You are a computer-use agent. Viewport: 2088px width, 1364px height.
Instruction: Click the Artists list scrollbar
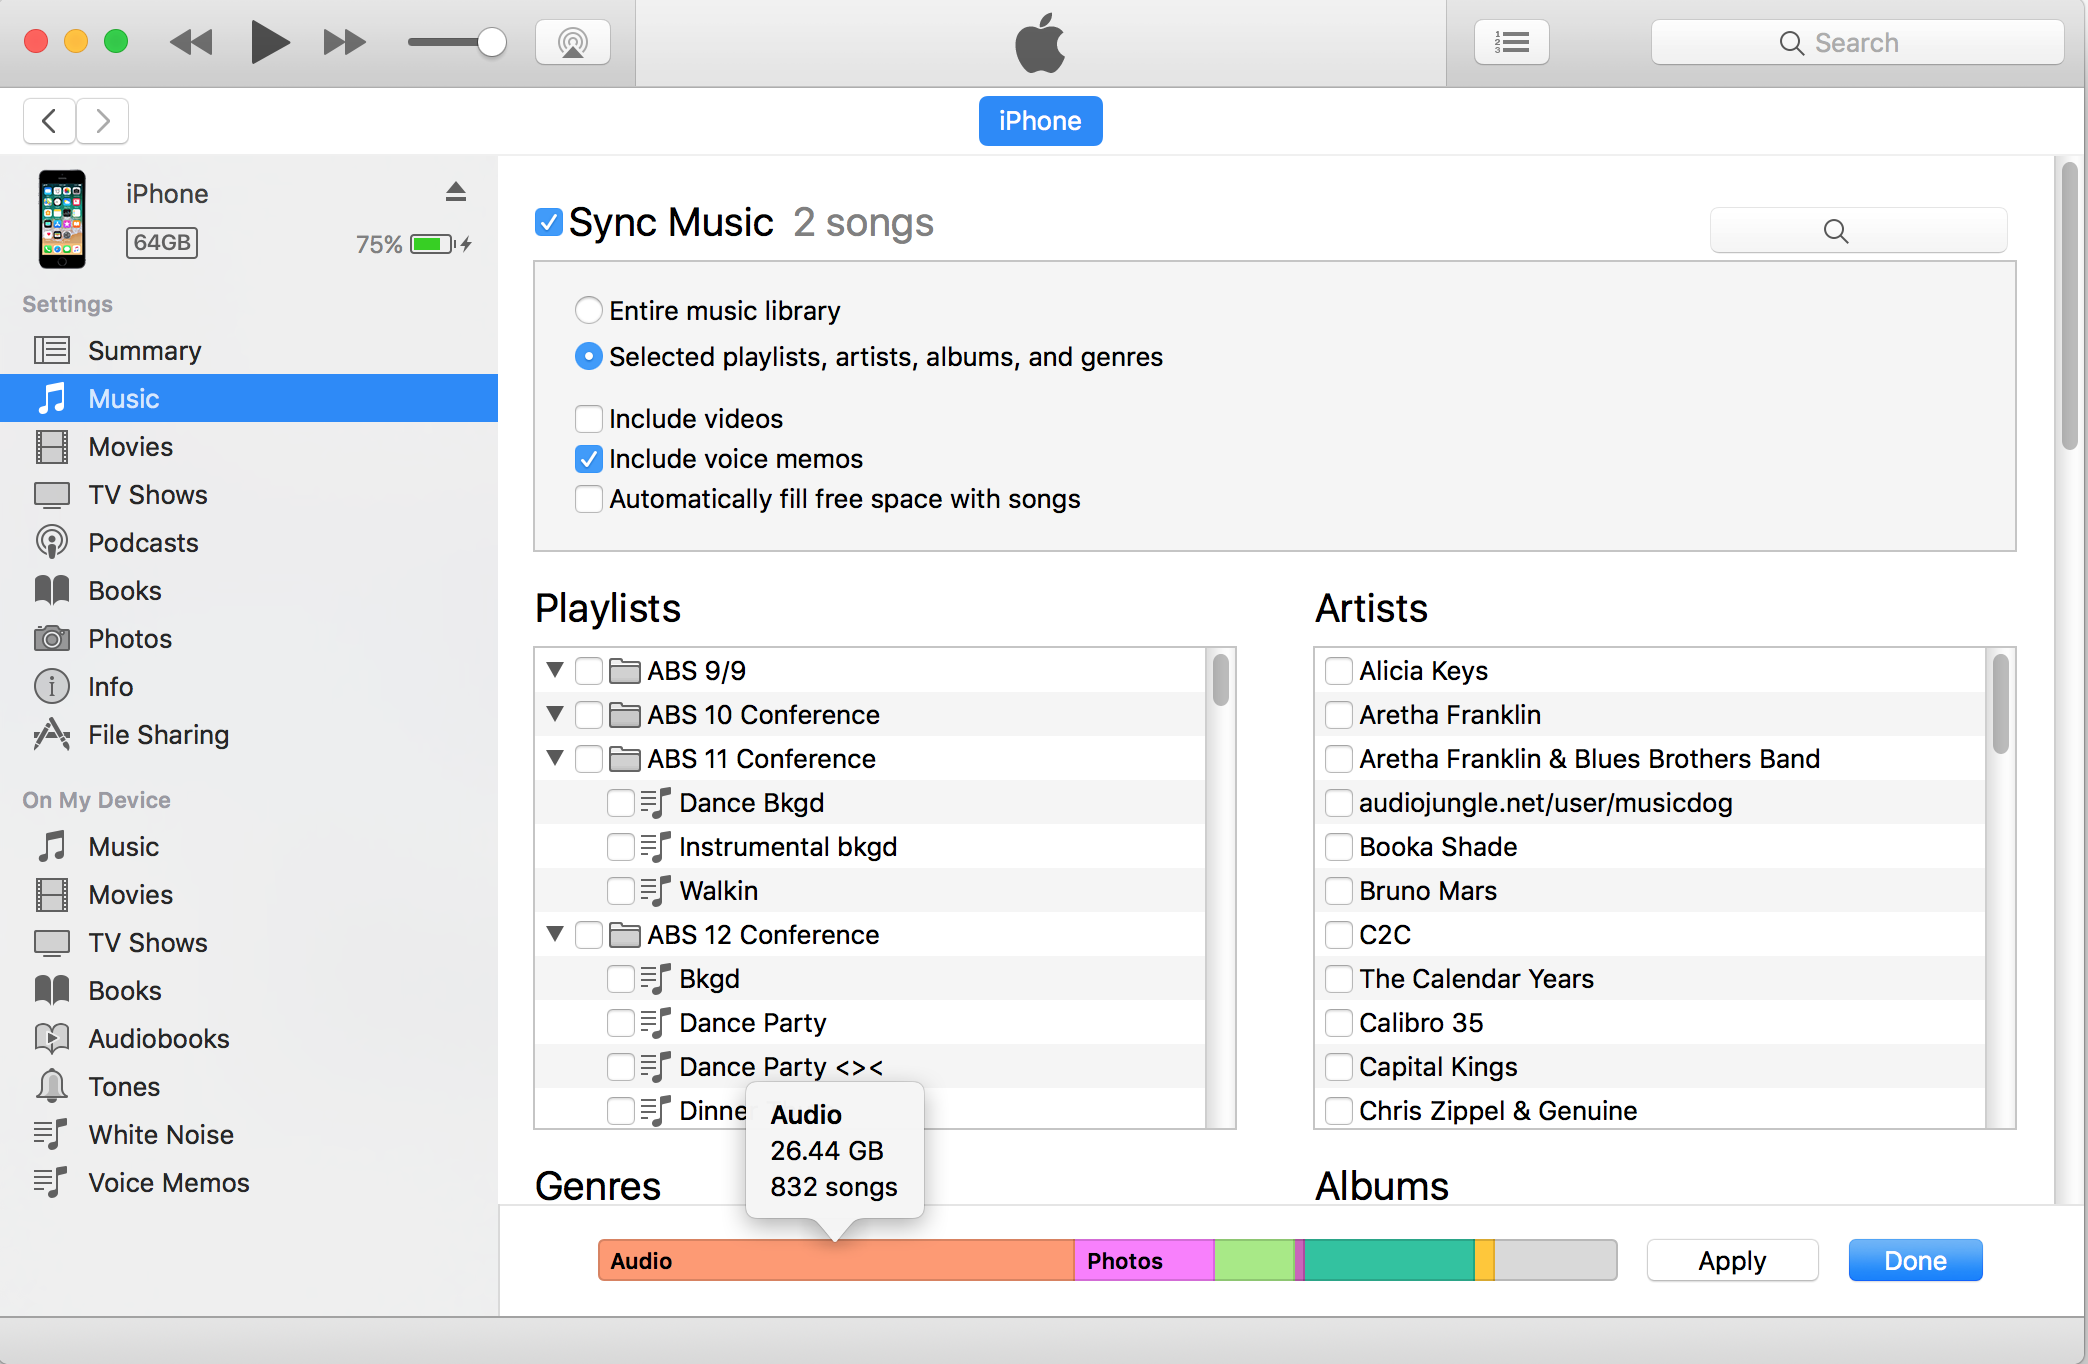(2000, 703)
